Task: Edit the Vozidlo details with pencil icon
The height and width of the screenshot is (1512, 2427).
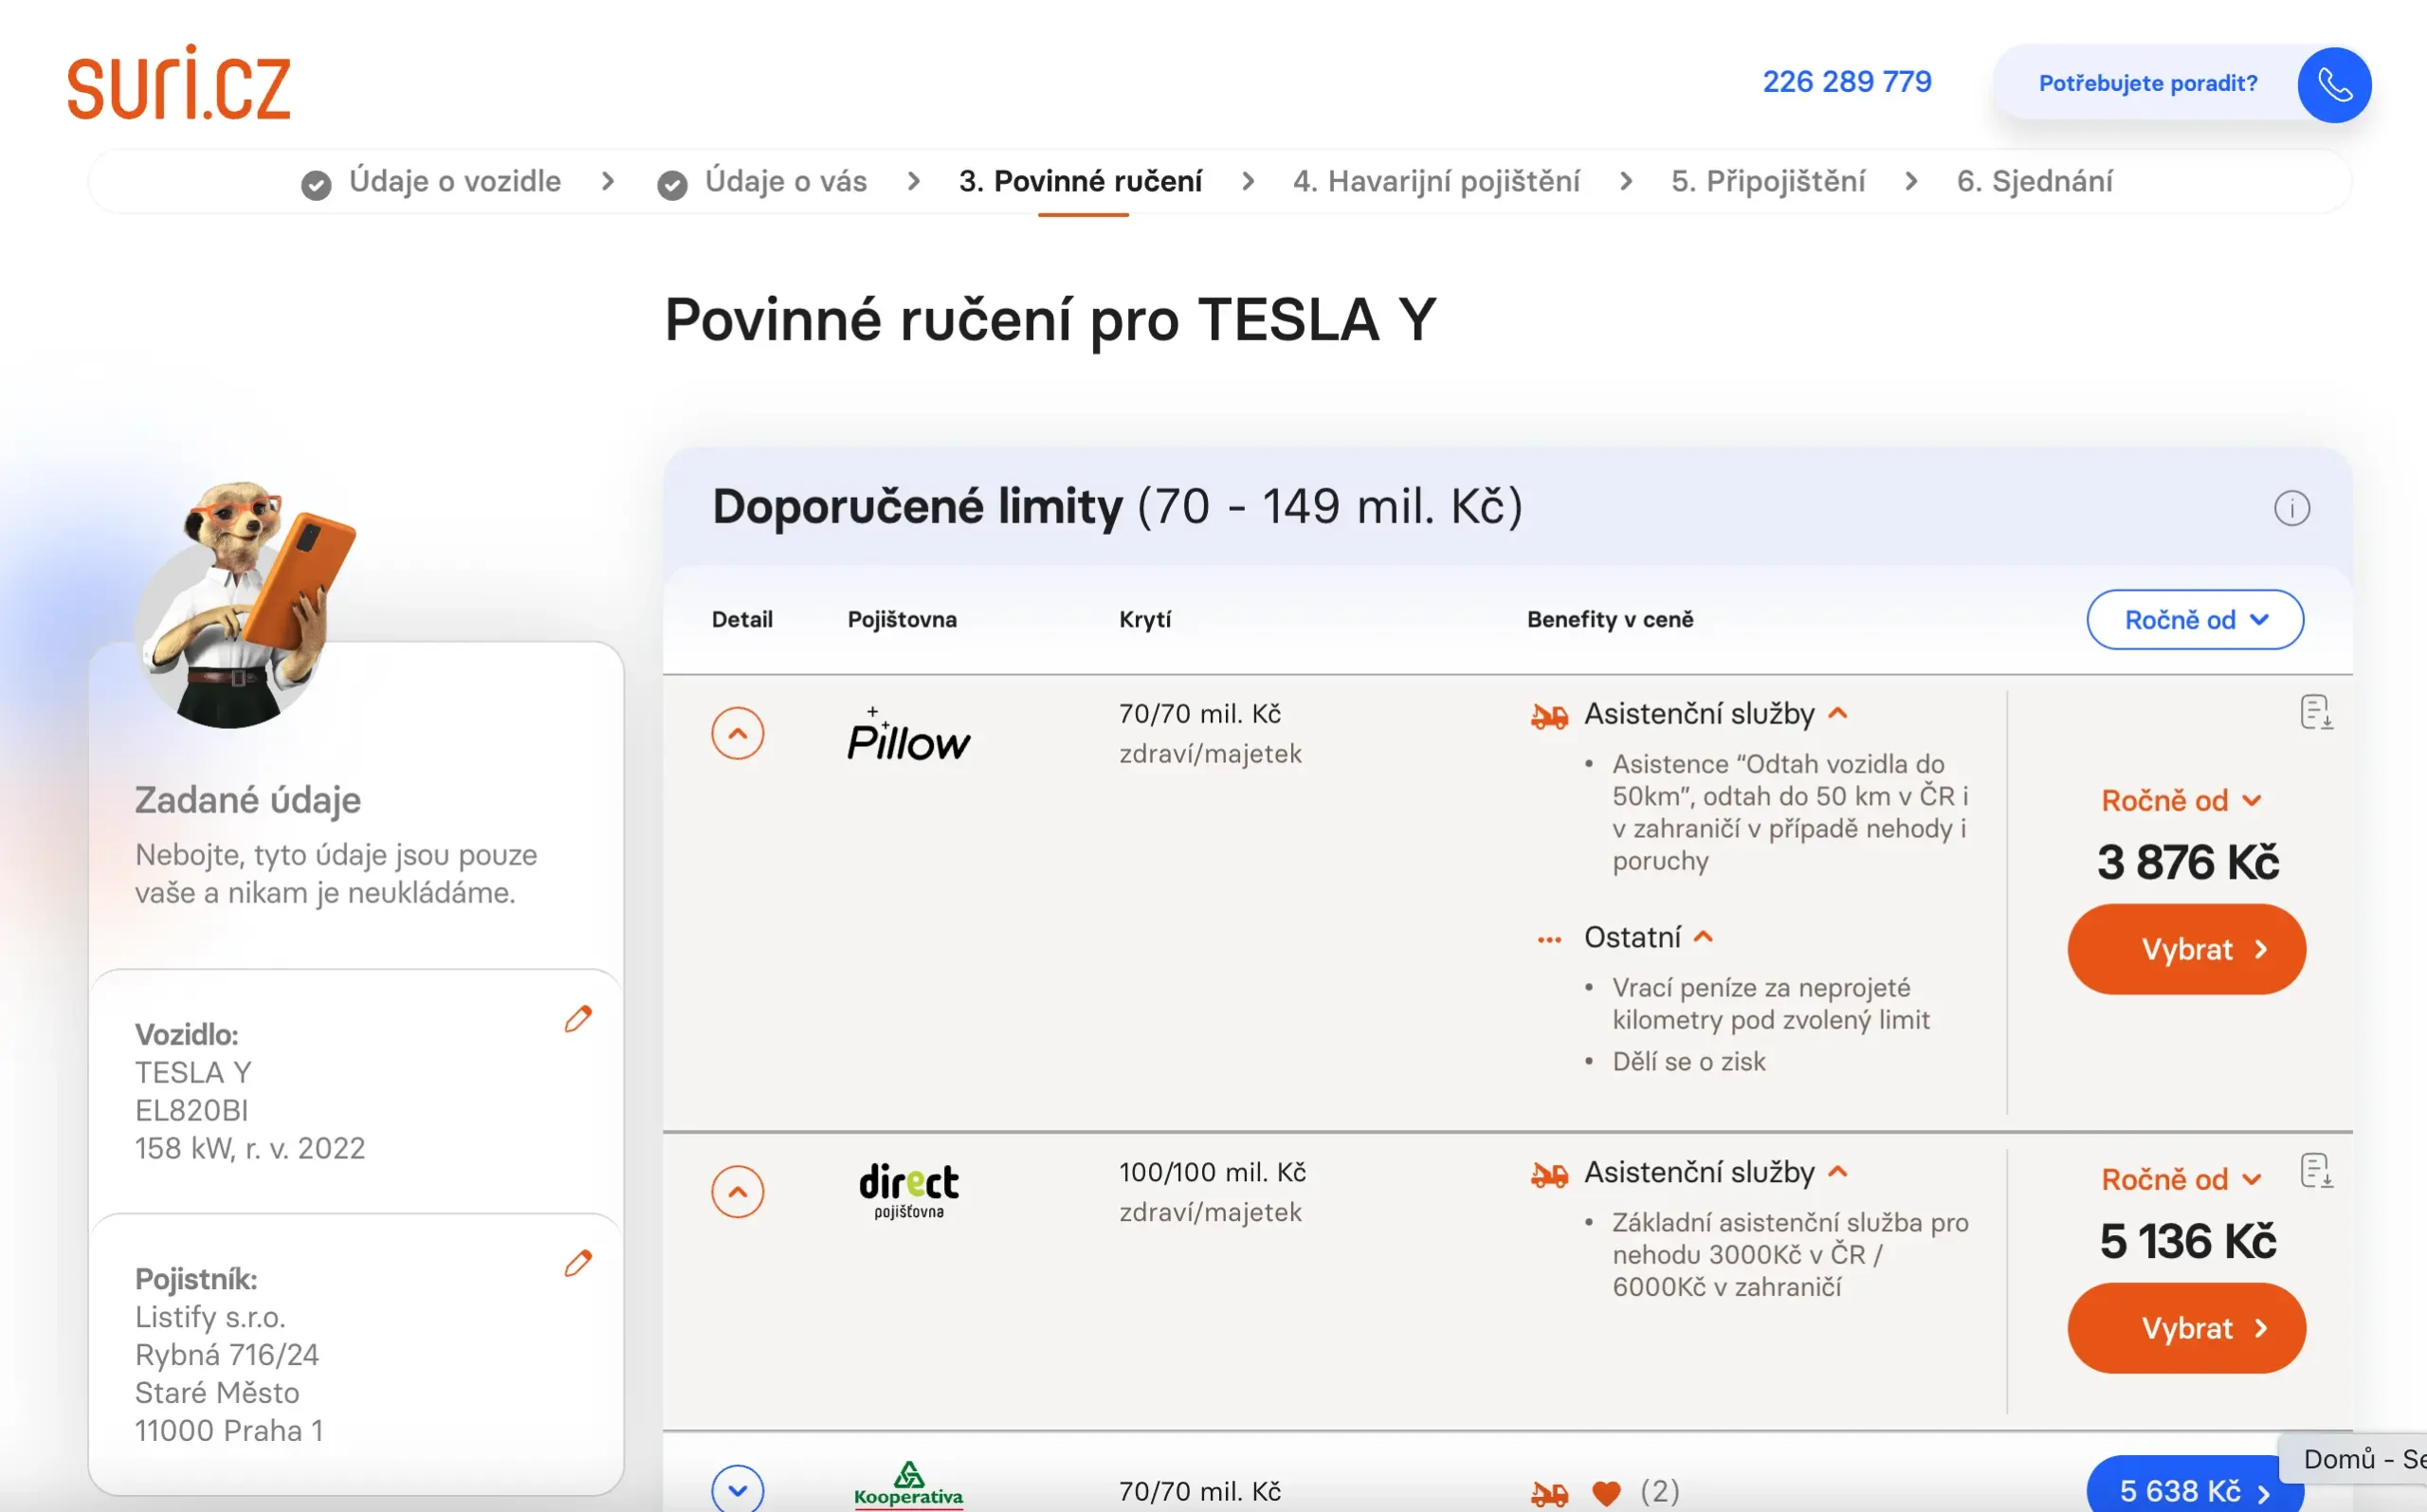Action: click(578, 1019)
